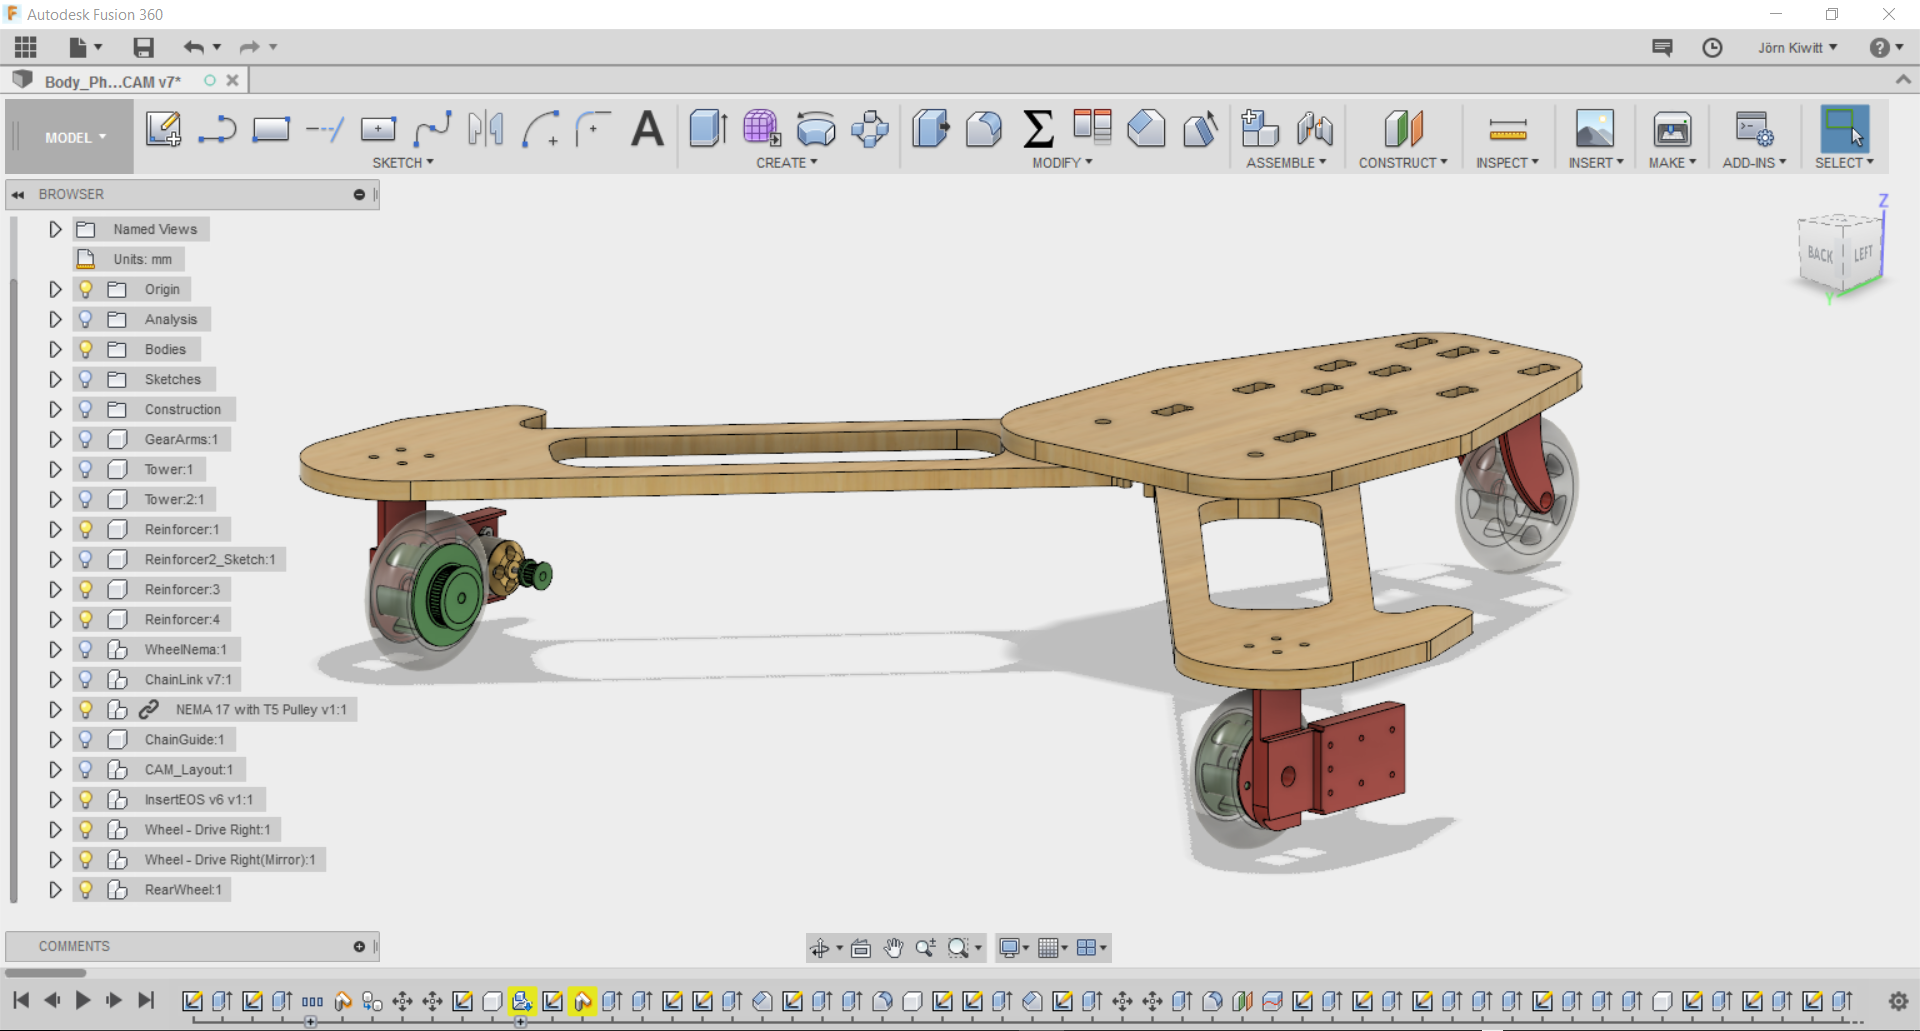Viewport: 1920px width, 1031px height.
Task: Expand the Named Views folder
Action: click(55, 229)
